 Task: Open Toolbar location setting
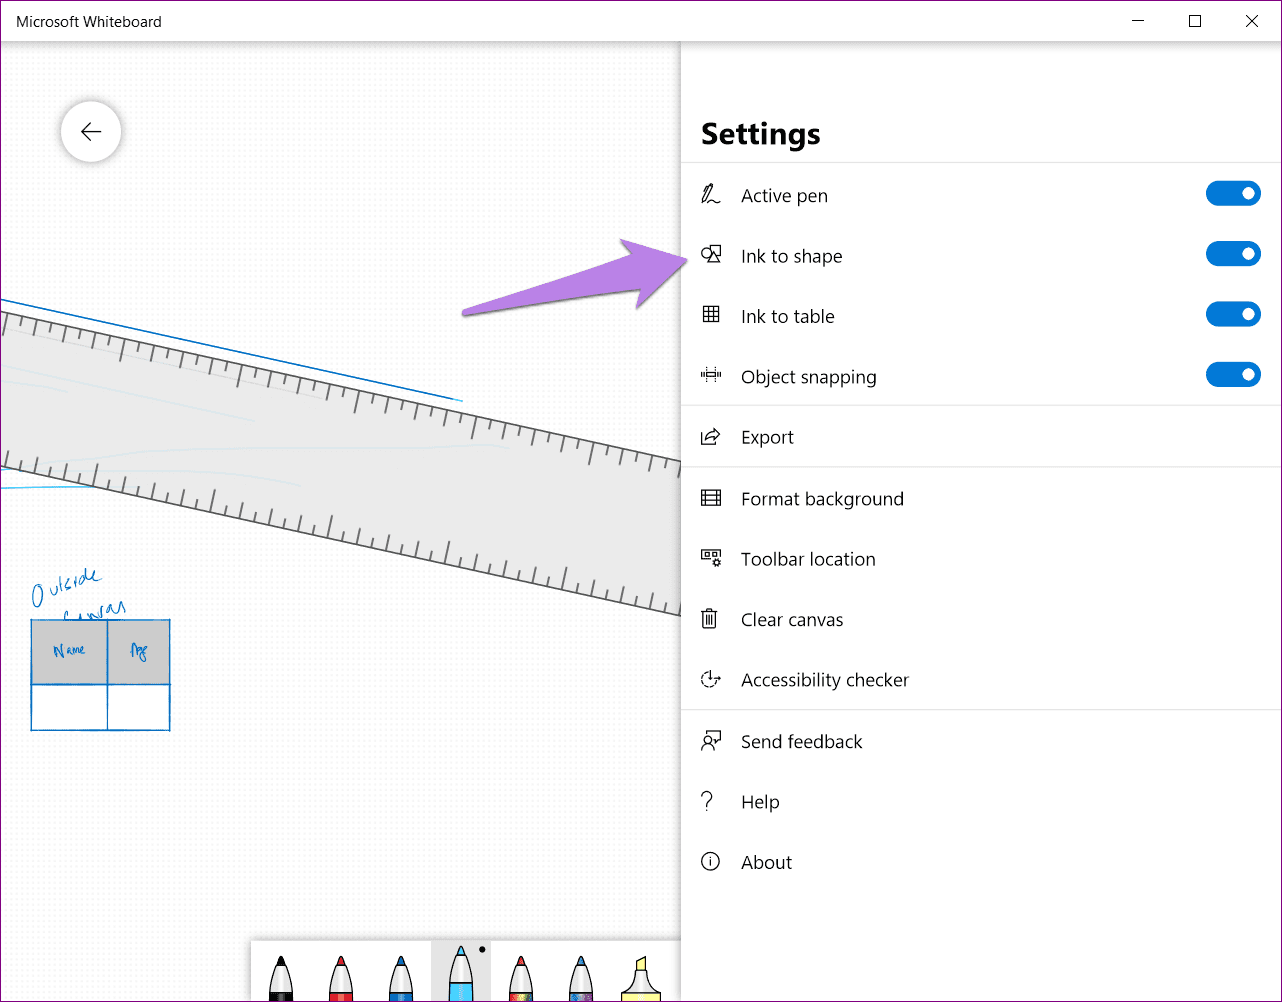(981, 559)
